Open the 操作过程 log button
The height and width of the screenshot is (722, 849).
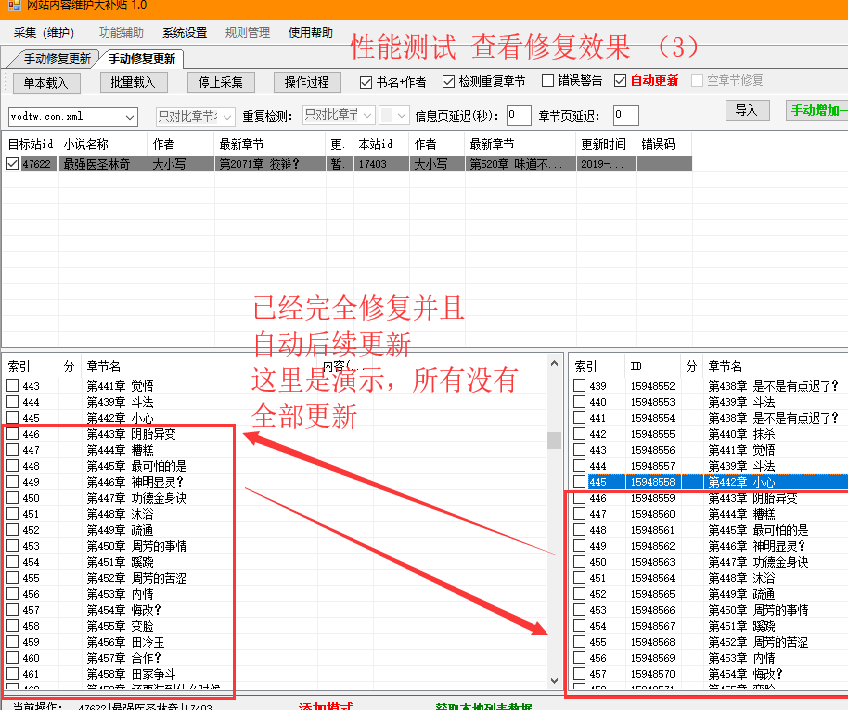click(x=306, y=82)
